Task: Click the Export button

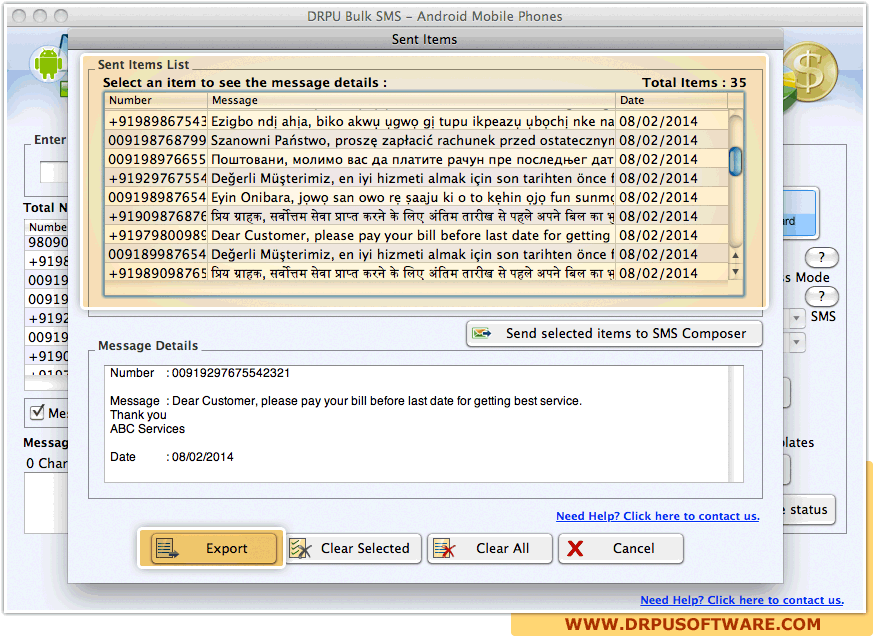Action: [x=213, y=549]
